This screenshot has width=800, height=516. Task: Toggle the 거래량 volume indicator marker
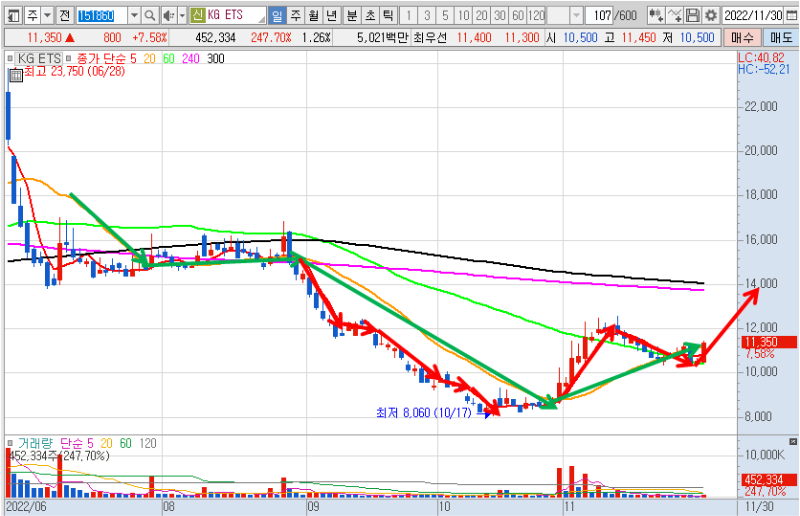[x=10, y=443]
